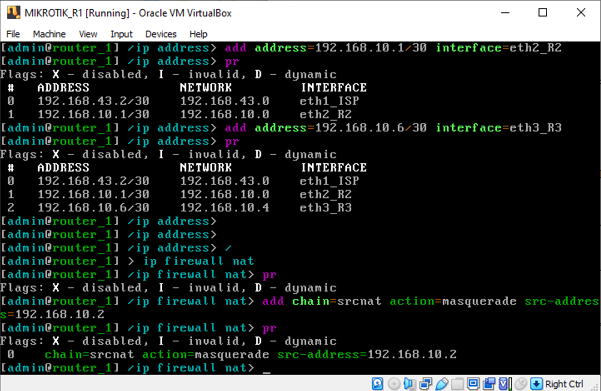
Task: Minimize the VirtualBox window
Action: click(x=505, y=13)
